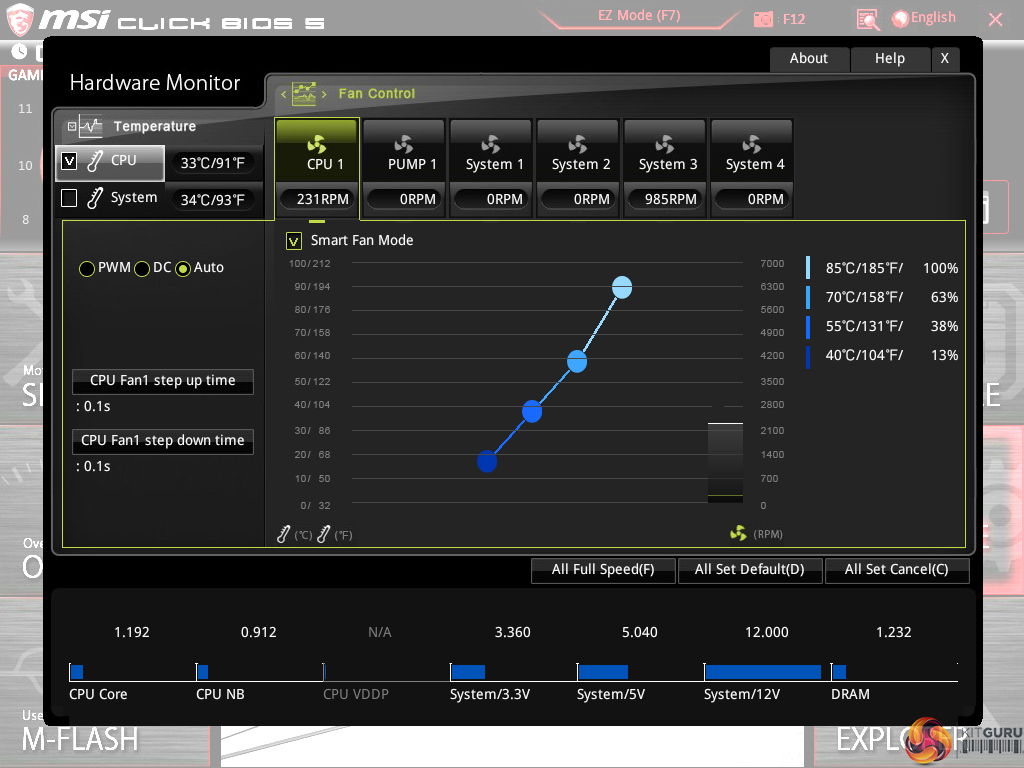
Task: Click the CPU temperature 33°C/91°F readout
Action: tap(213, 163)
